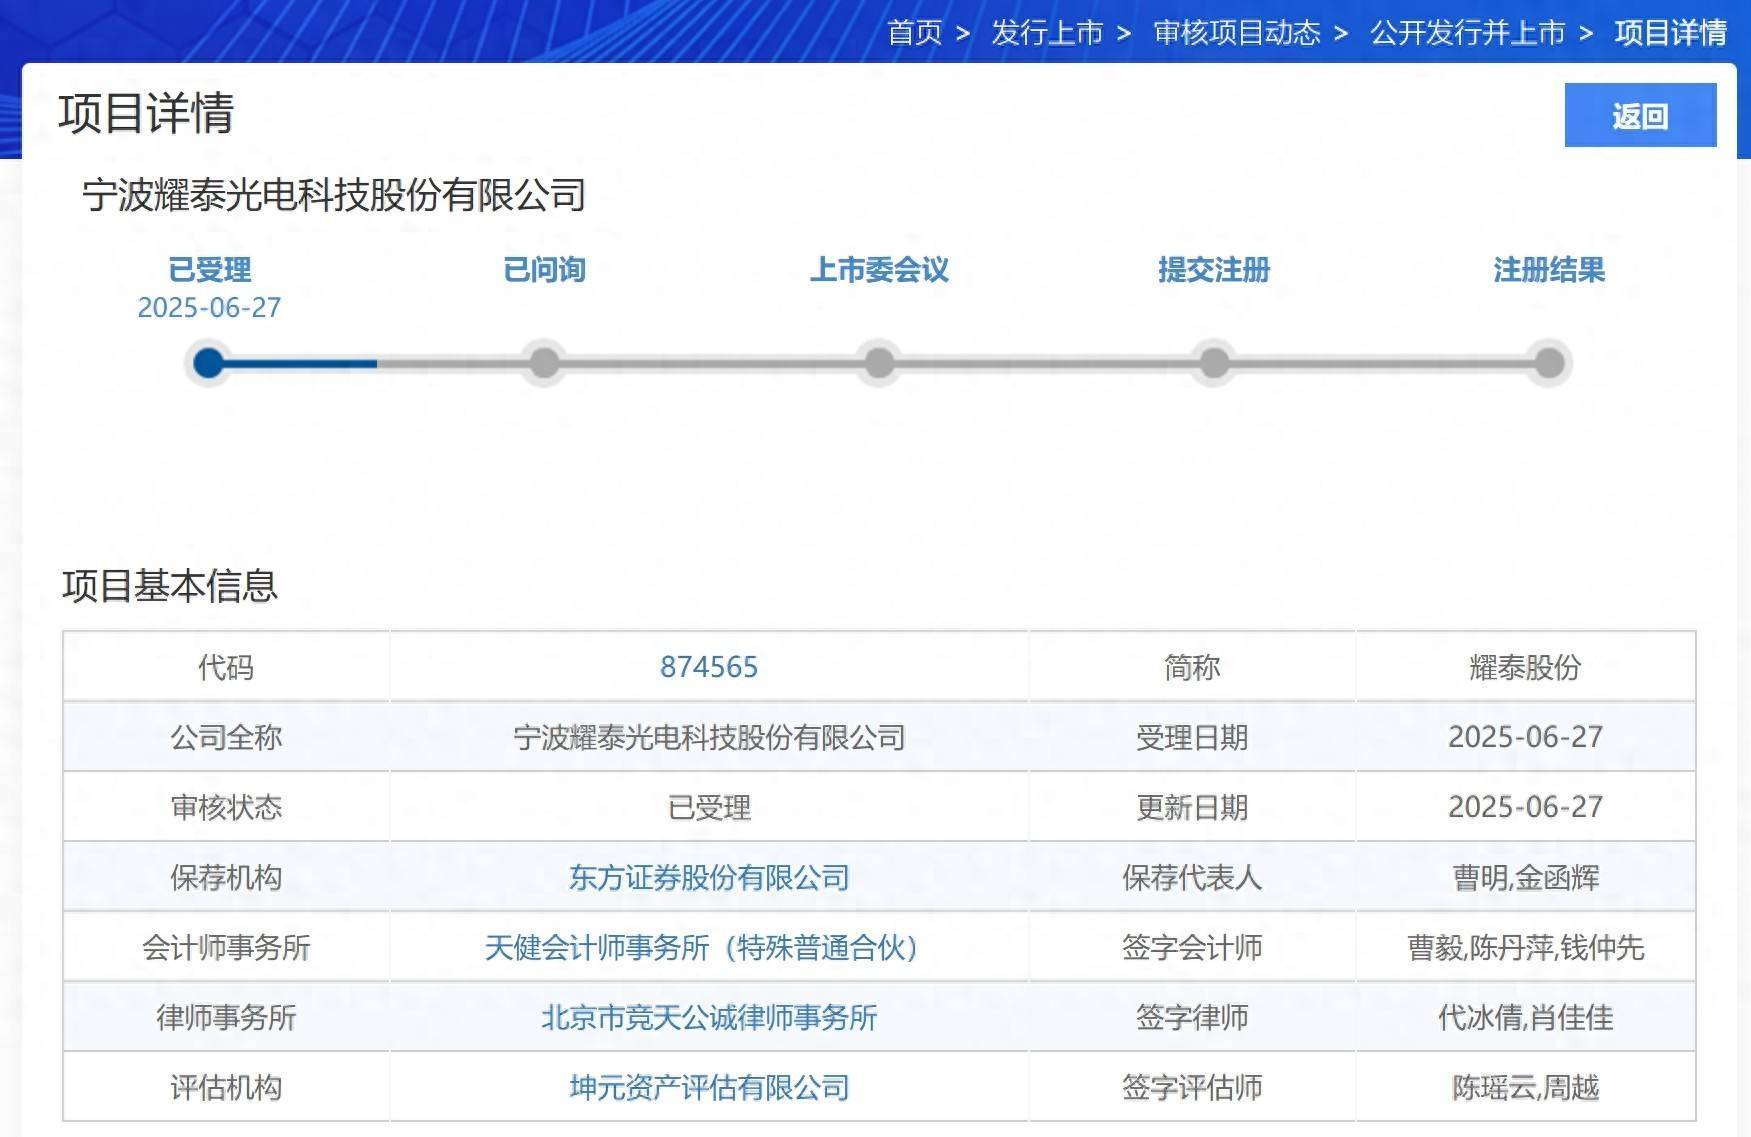
Task: Click company full name value in table
Action: click(x=709, y=737)
